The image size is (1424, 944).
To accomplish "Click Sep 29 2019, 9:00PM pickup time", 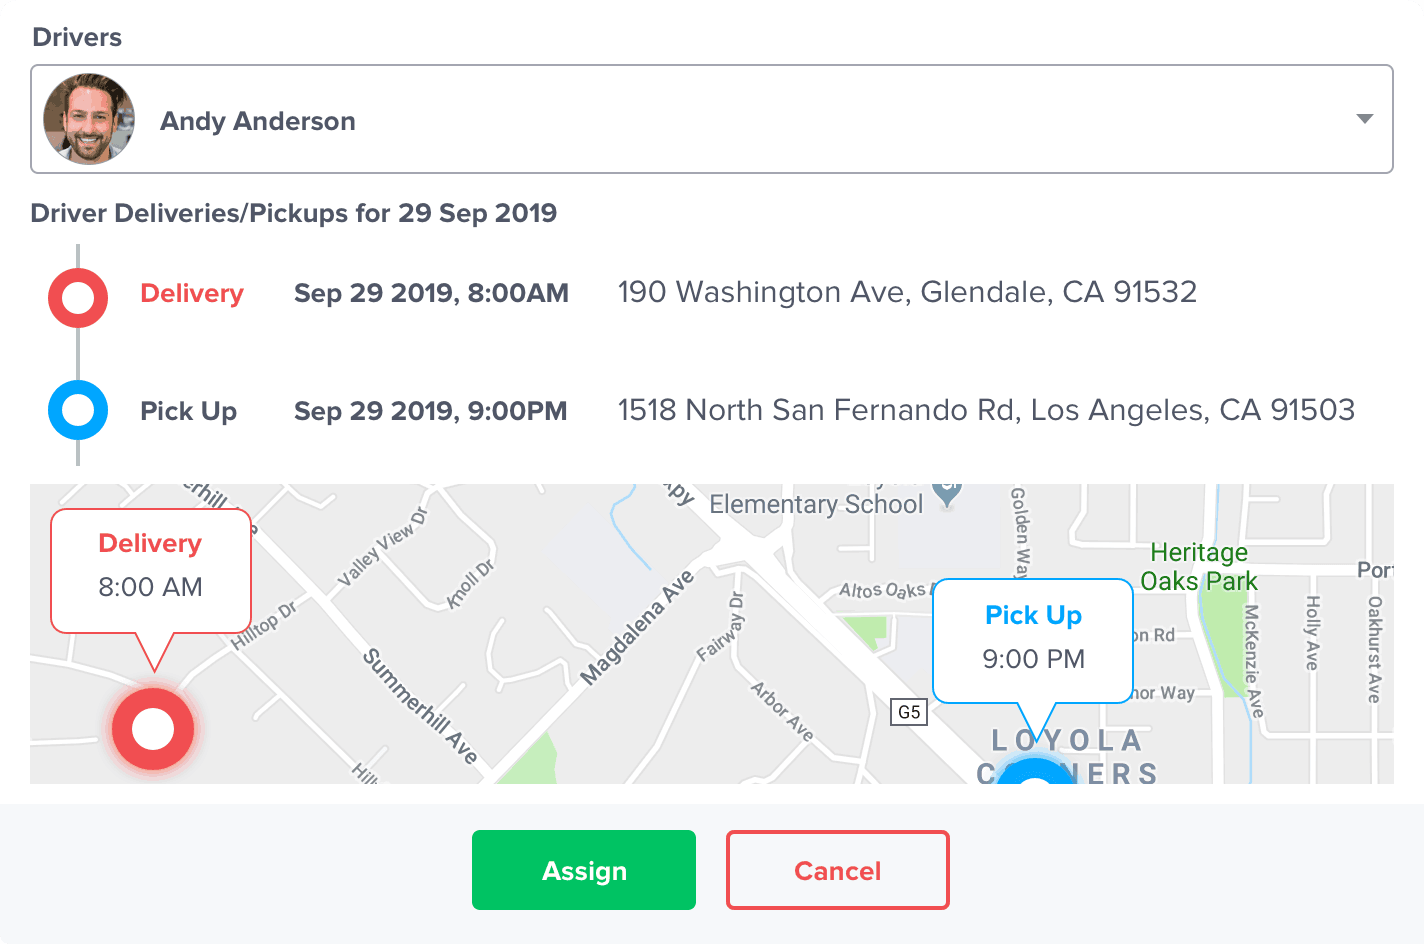I will [430, 411].
